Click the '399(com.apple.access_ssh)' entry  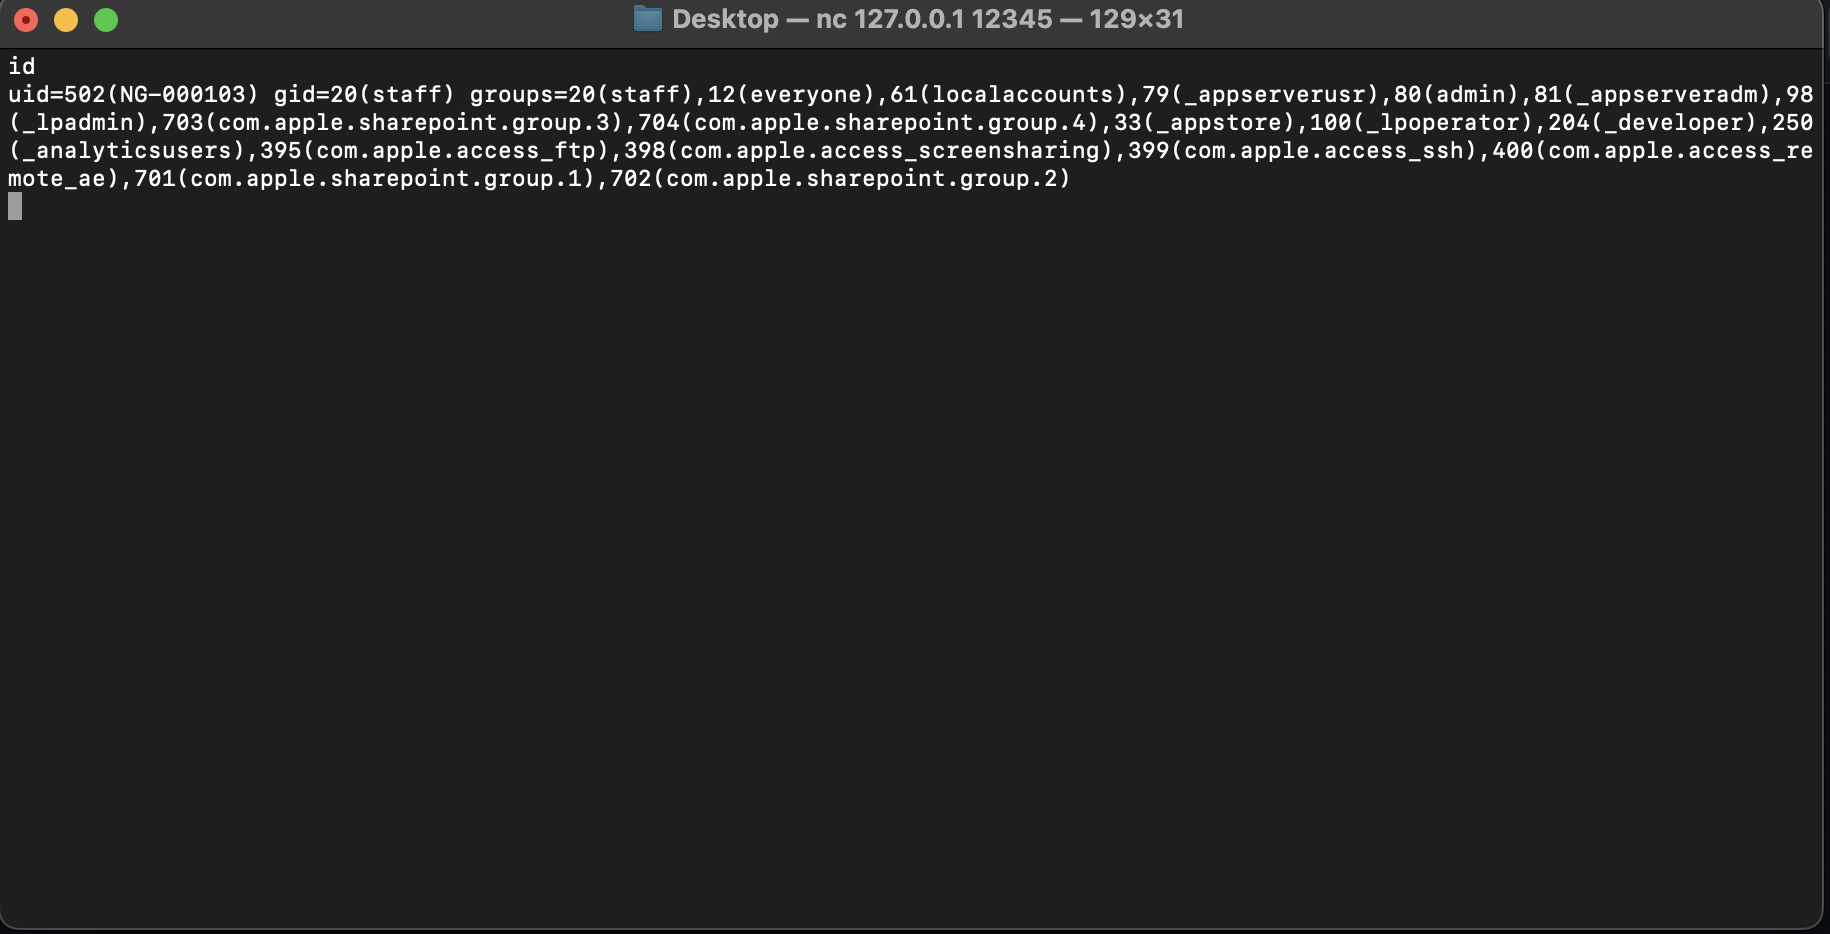tap(1303, 151)
